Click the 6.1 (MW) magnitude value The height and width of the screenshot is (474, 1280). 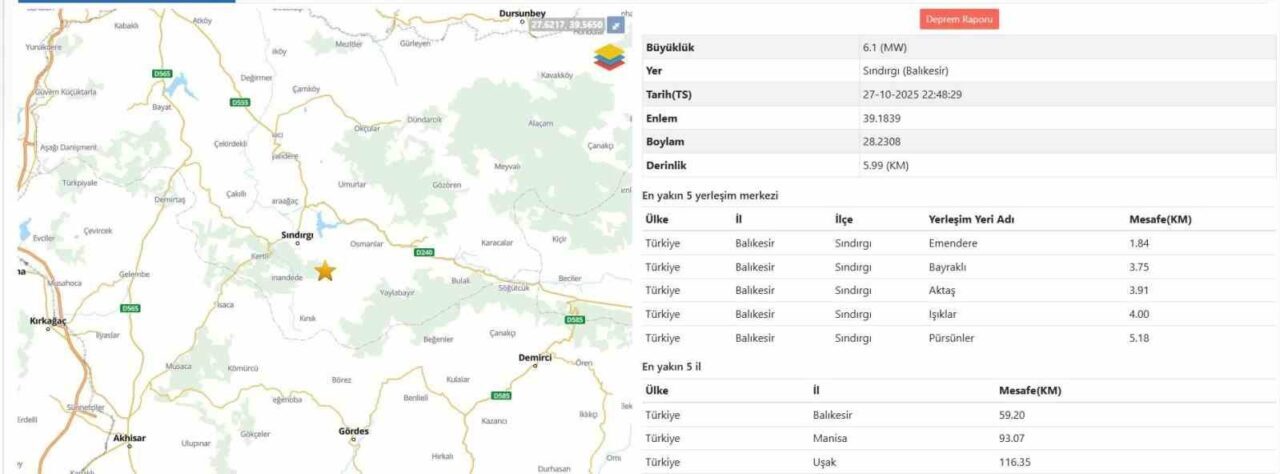[x=884, y=47]
